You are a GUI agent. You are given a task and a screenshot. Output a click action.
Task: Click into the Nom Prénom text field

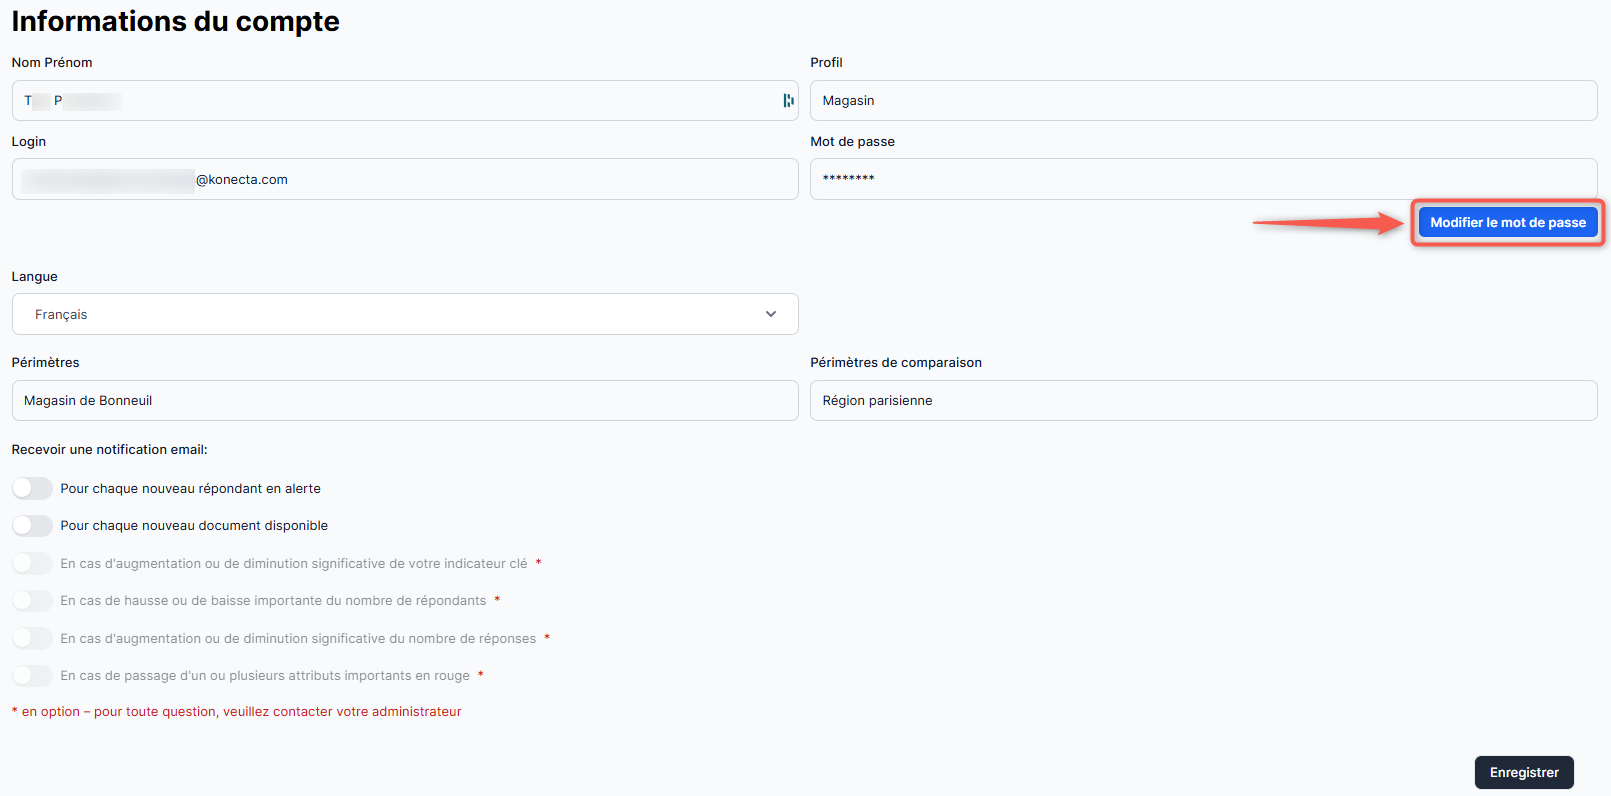pos(400,101)
